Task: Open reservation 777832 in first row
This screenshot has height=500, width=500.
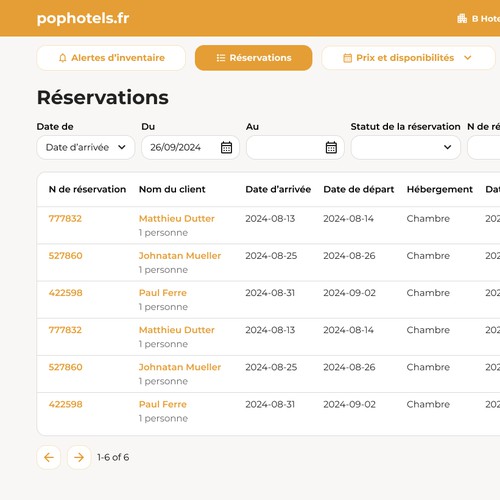Action: [x=65, y=219]
